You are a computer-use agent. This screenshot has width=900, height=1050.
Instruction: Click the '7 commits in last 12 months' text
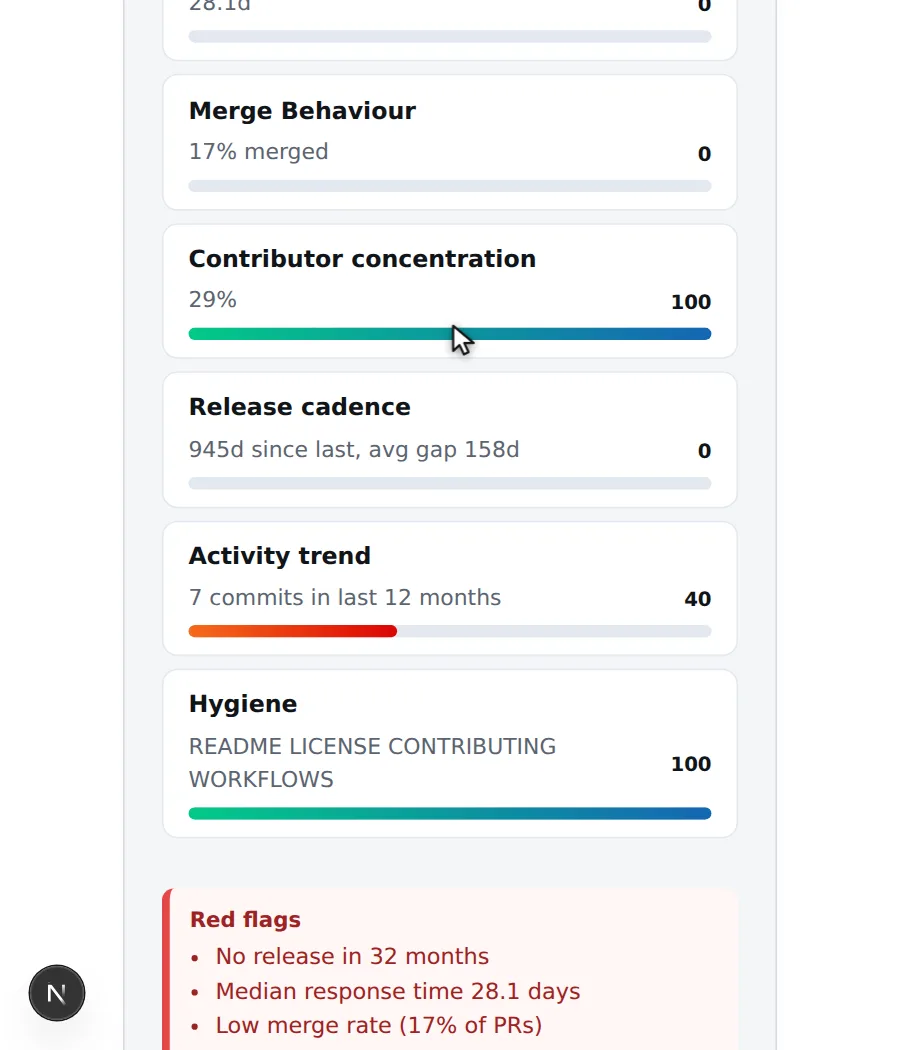(x=345, y=597)
